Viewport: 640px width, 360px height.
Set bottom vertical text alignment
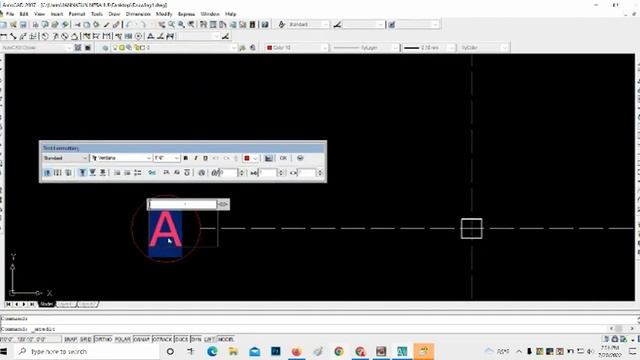[x=103, y=173]
